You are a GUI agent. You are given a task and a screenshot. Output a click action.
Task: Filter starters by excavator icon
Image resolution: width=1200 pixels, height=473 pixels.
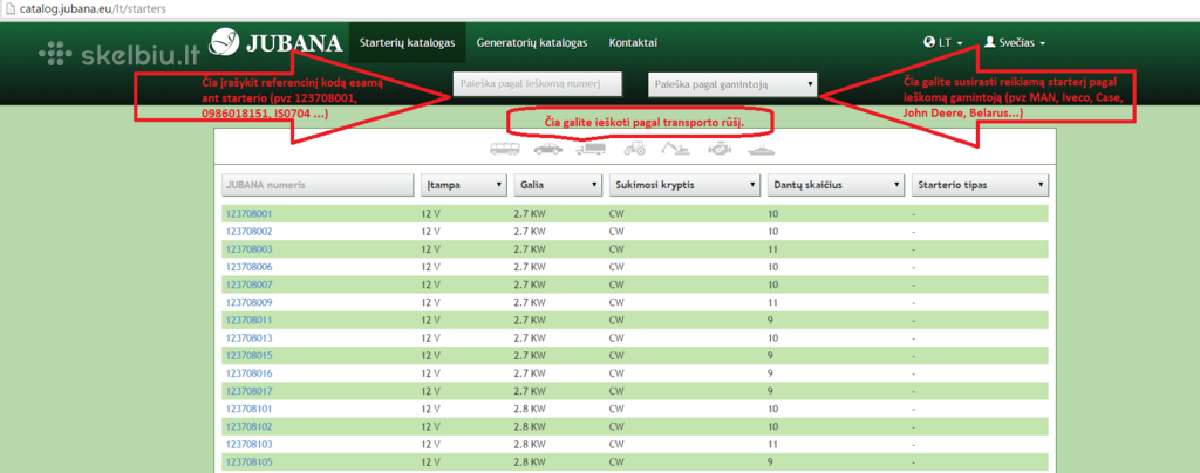(676, 150)
